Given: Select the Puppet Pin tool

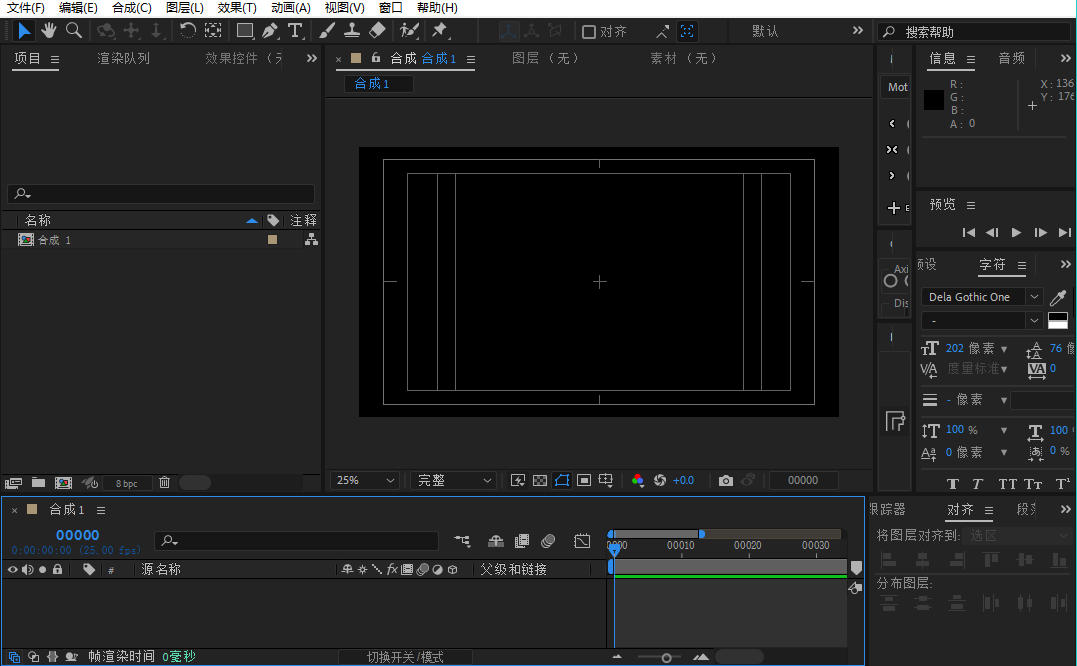Looking at the screenshot, I should [440, 31].
